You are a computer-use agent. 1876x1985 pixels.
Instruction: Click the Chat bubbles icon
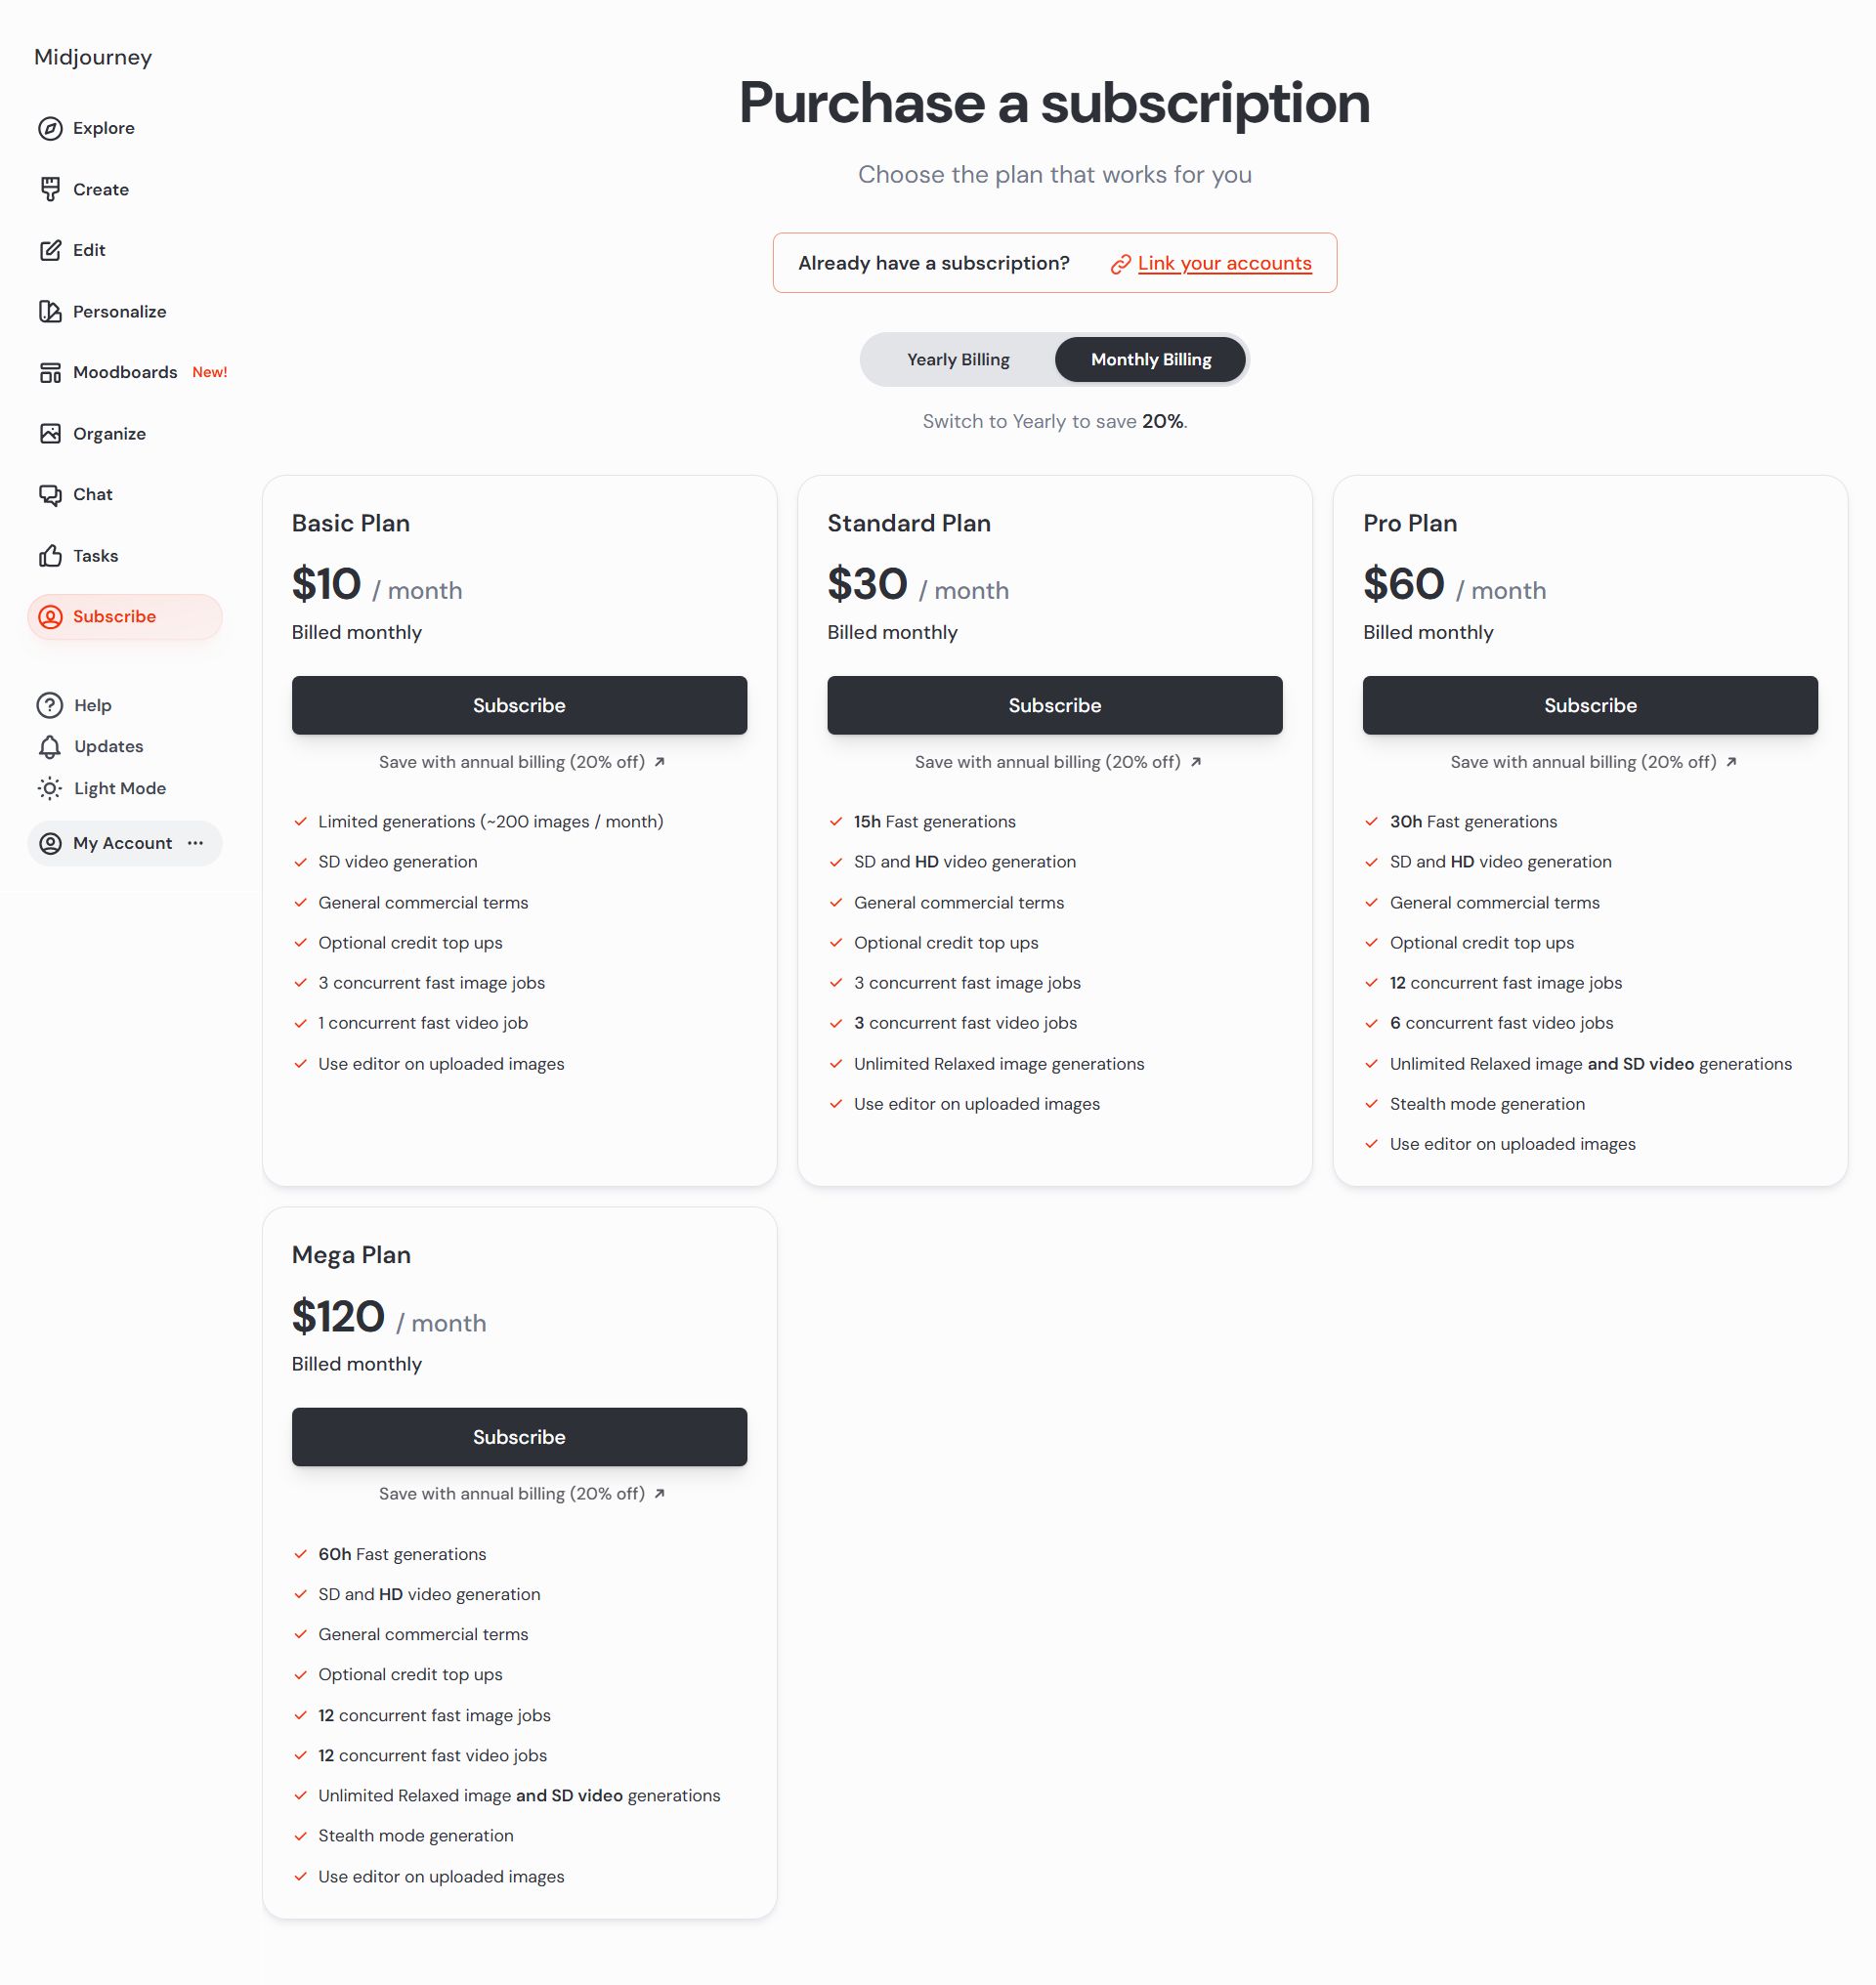click(50, 494)
